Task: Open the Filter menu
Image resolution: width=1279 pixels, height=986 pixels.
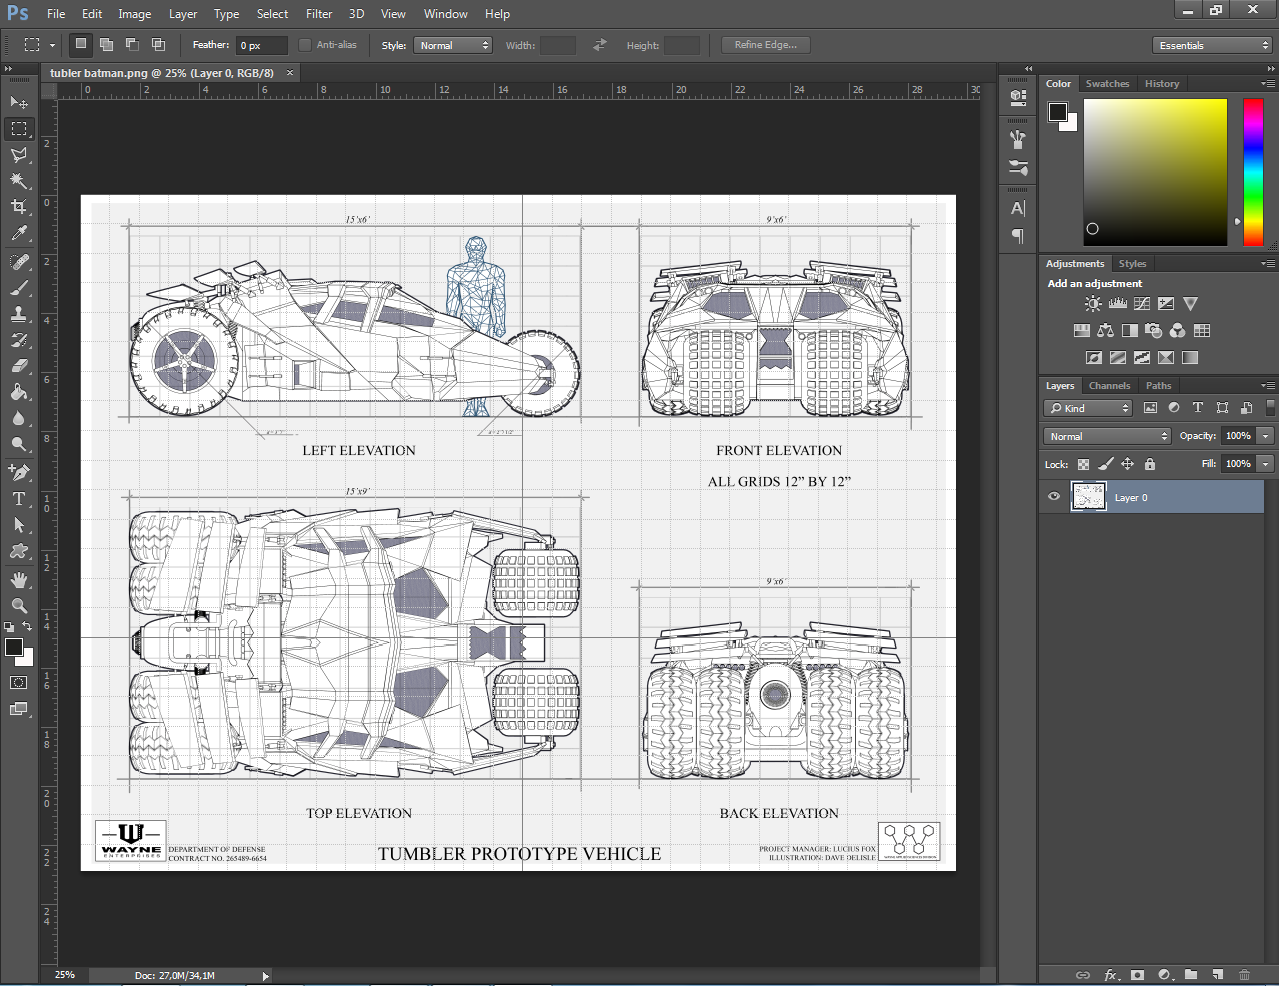Action: (x=319, y=14)
